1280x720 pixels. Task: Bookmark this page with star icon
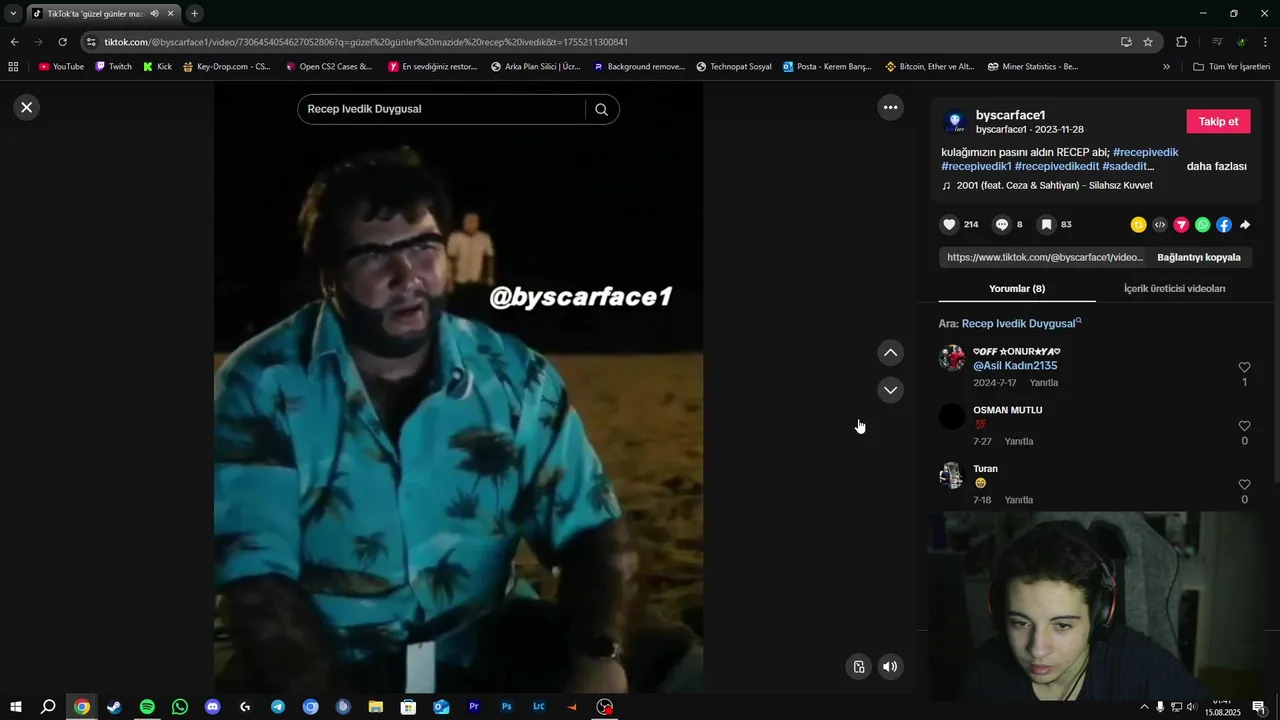pos(1148,42)
